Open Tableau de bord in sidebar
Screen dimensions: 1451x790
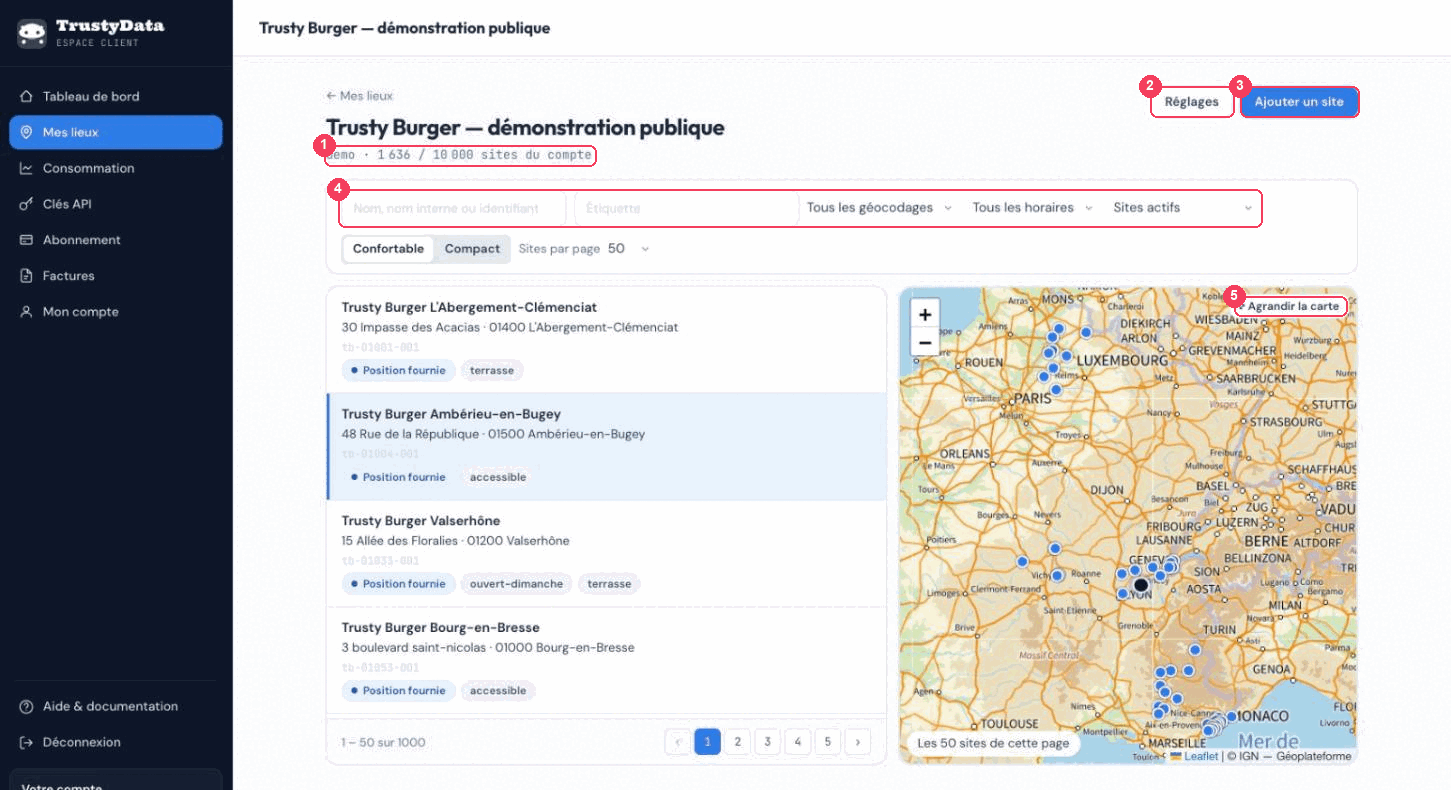[116, 96]
